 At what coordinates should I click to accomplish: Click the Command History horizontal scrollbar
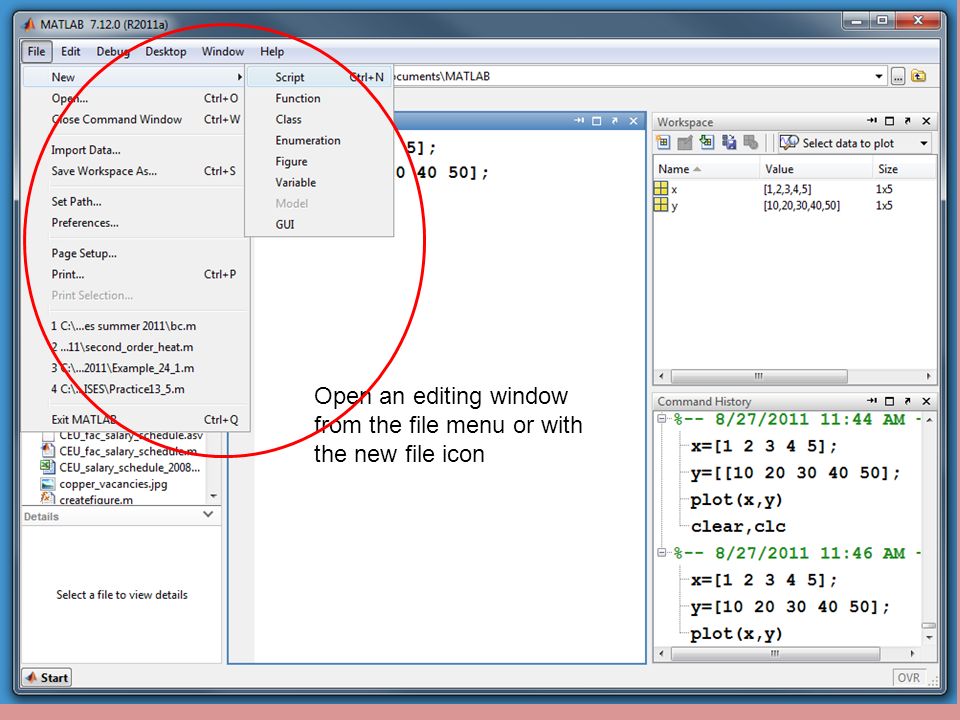coord(775,653)
